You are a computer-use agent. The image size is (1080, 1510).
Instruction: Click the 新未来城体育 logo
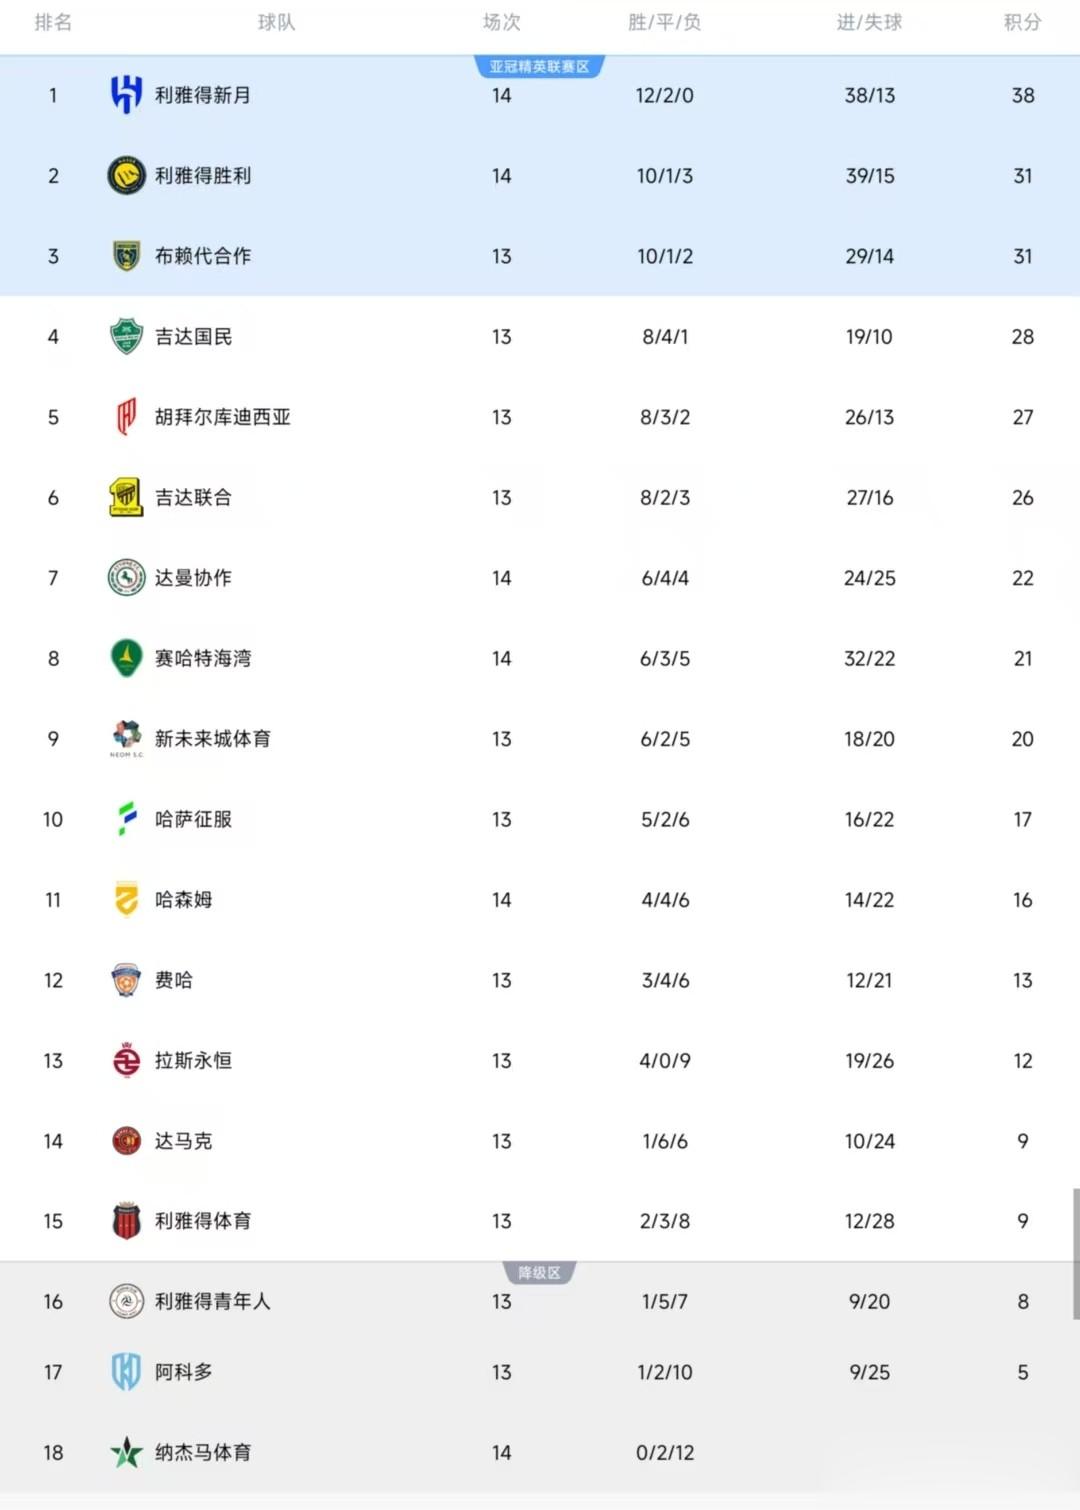(126, 738)
